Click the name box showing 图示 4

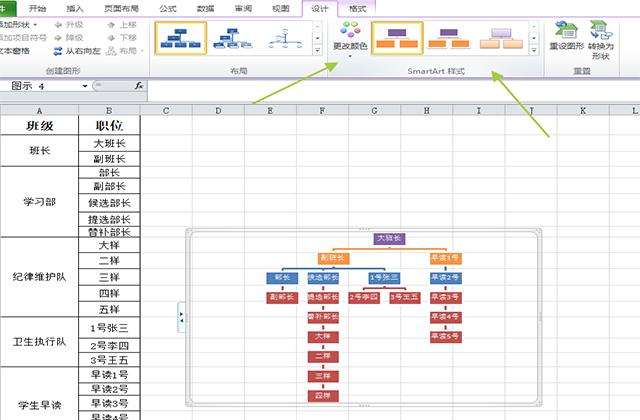(40, 86)
